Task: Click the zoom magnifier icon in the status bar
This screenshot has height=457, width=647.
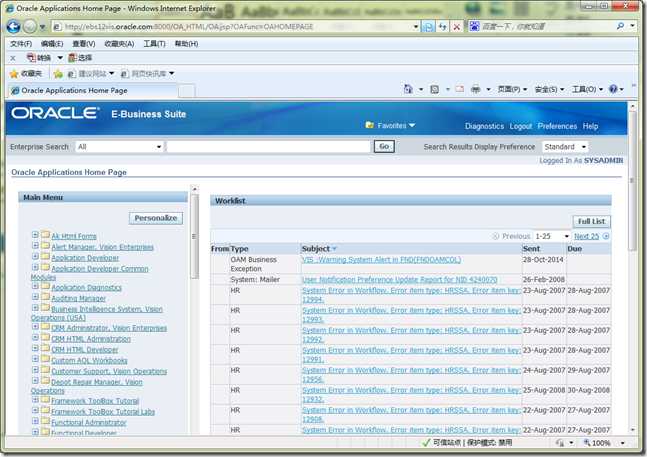Action: (587, 443)
